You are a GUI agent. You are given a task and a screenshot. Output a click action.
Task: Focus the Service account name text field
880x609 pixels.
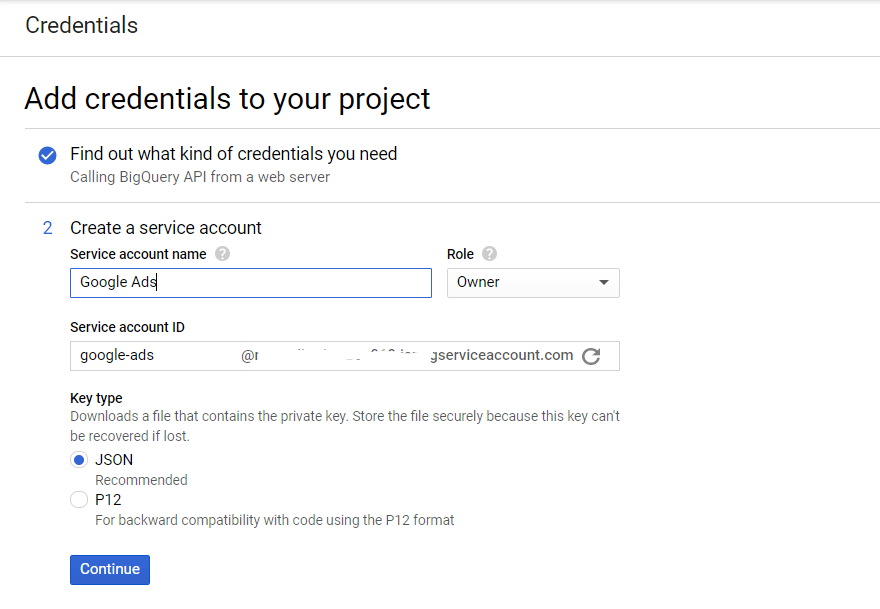point(250,283)
